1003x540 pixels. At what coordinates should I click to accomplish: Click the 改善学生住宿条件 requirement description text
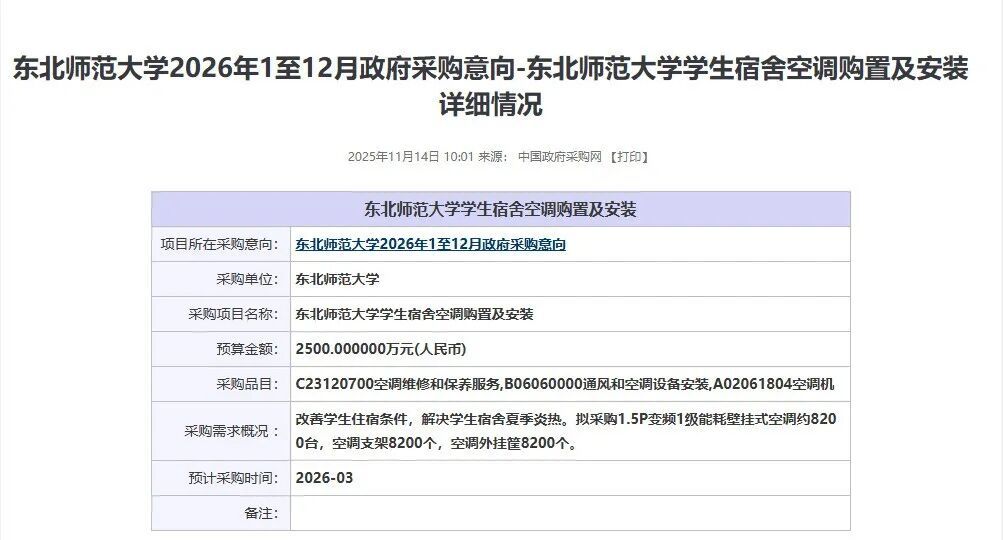pos(565,431)
